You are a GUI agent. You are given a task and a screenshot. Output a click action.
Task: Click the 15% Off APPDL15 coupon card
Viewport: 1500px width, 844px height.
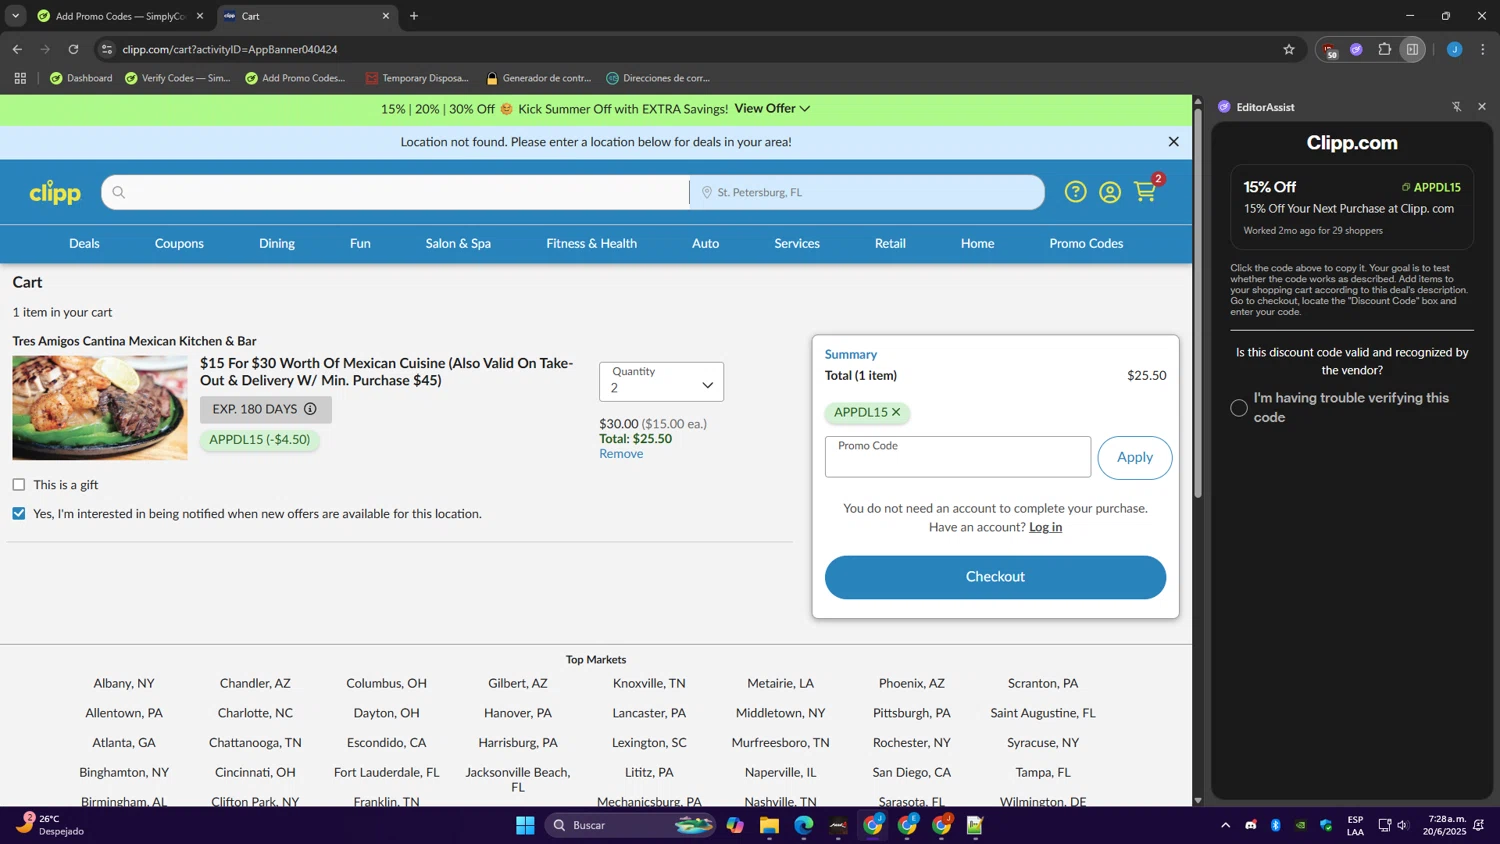tap(1352, 208)
